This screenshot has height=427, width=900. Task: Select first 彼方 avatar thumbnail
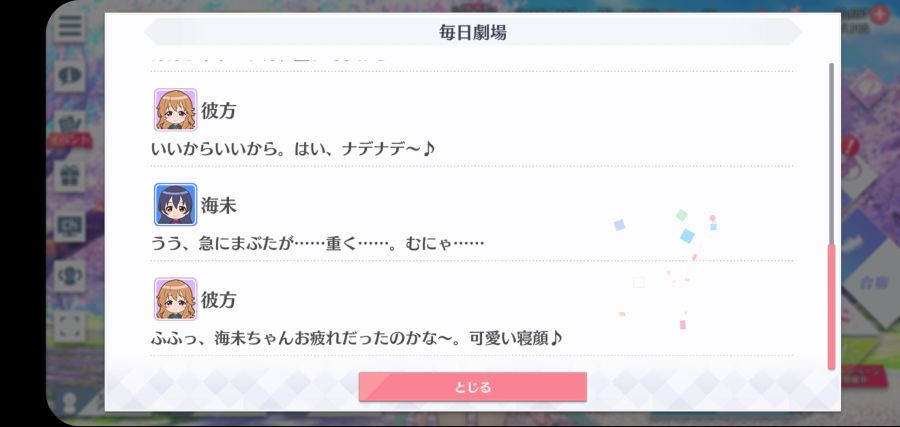(175, 110)
